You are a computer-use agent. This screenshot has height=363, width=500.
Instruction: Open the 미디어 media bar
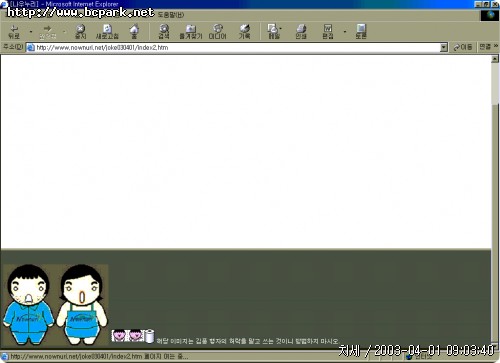click(x=217, y=32)
